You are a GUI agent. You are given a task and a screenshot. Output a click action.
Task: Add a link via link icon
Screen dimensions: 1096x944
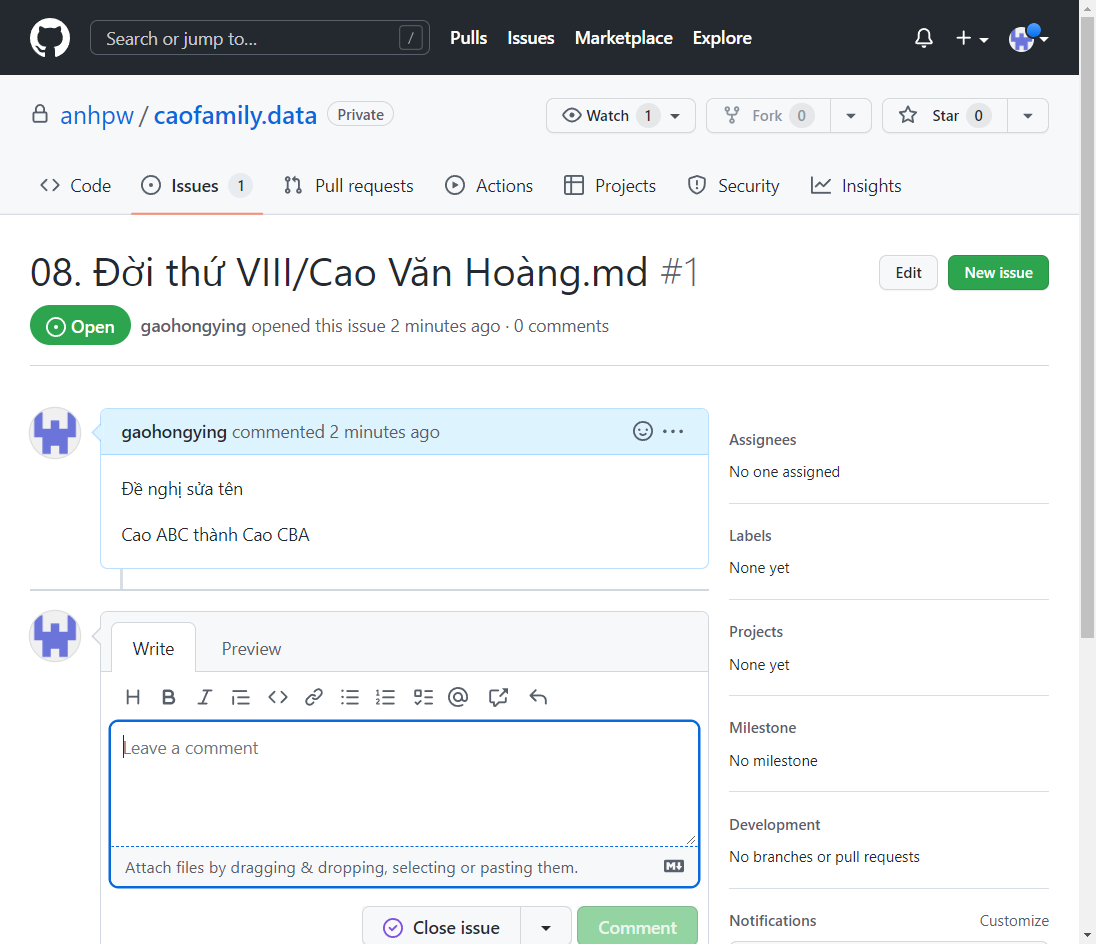pos(314,697)
